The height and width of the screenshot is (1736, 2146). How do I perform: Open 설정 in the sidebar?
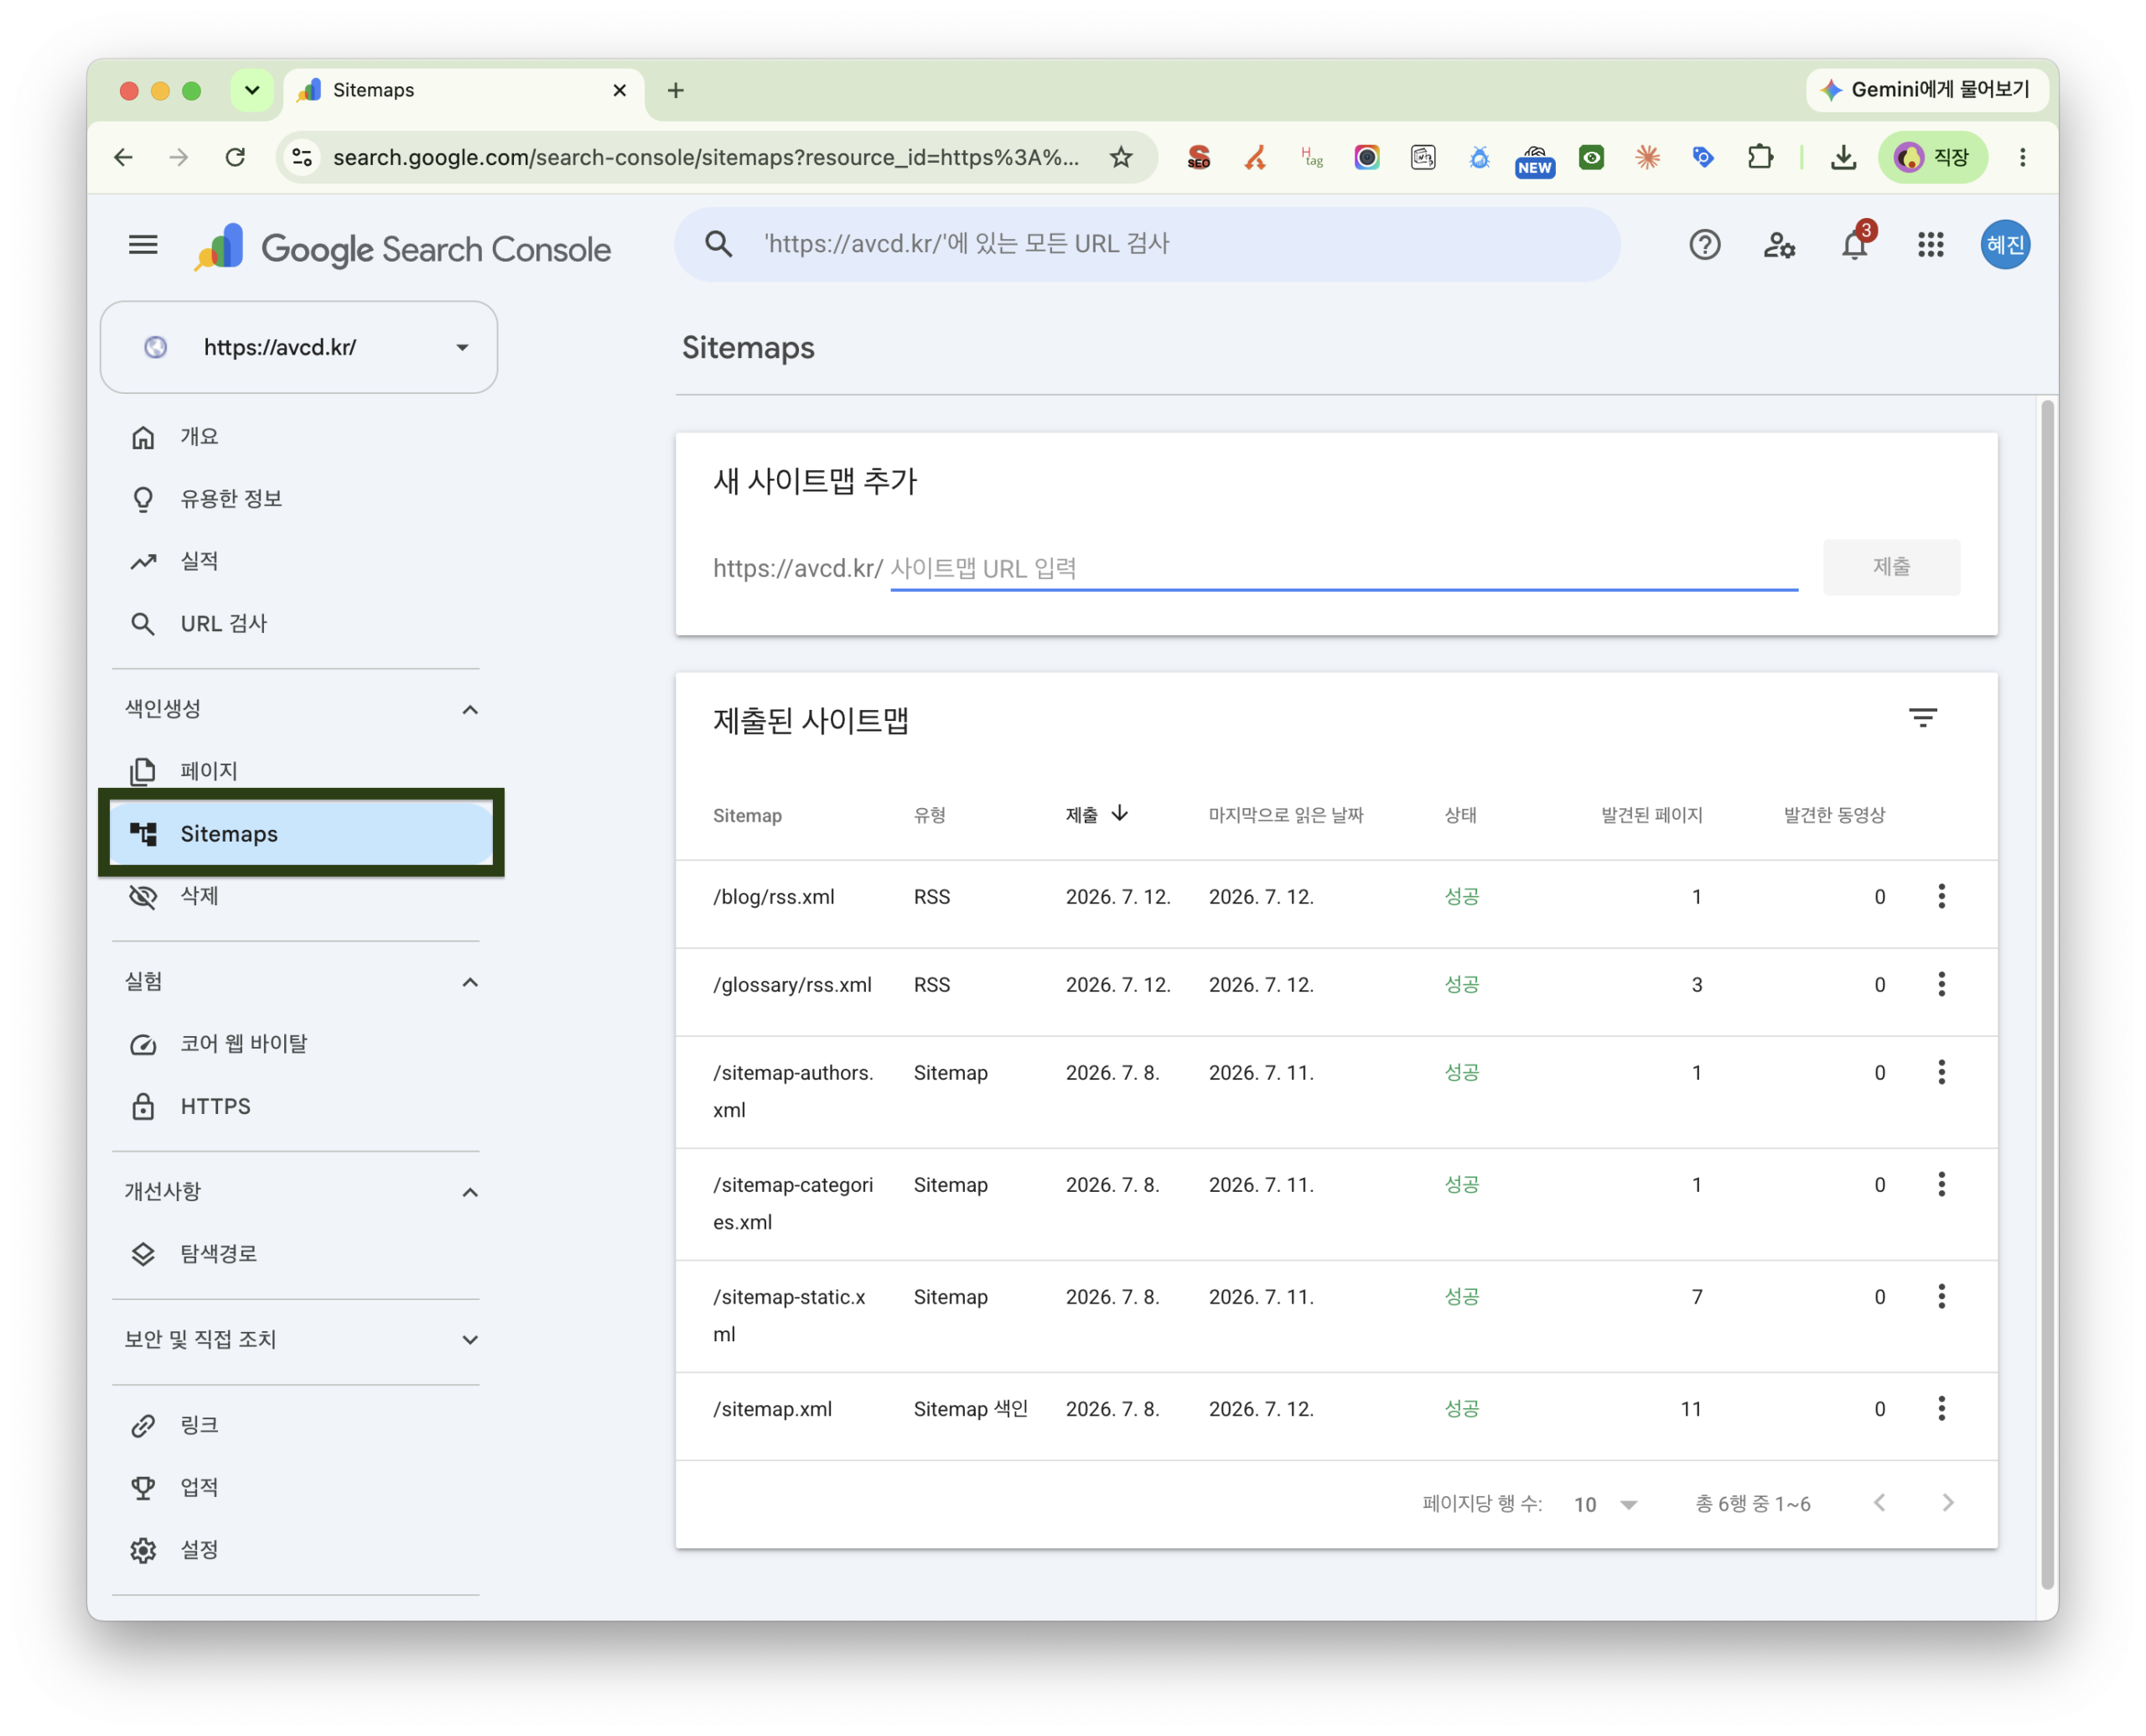[x=299, y=1550]
